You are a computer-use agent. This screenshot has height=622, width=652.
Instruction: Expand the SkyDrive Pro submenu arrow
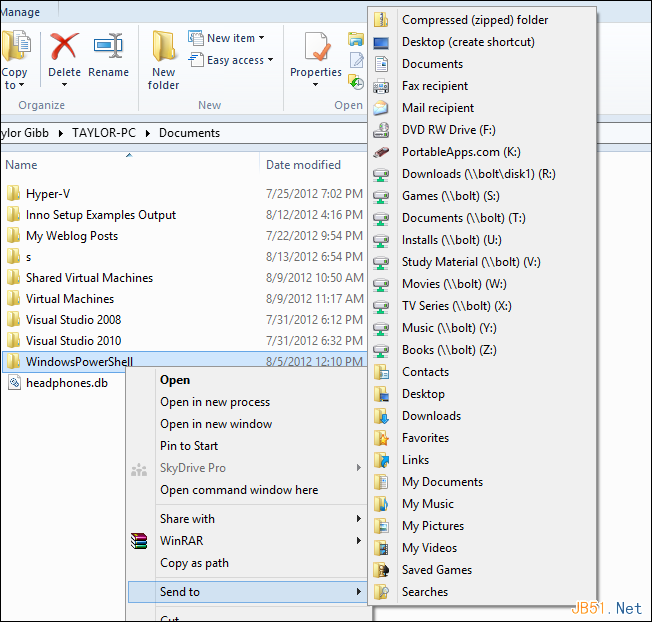[x=358, y=468]
